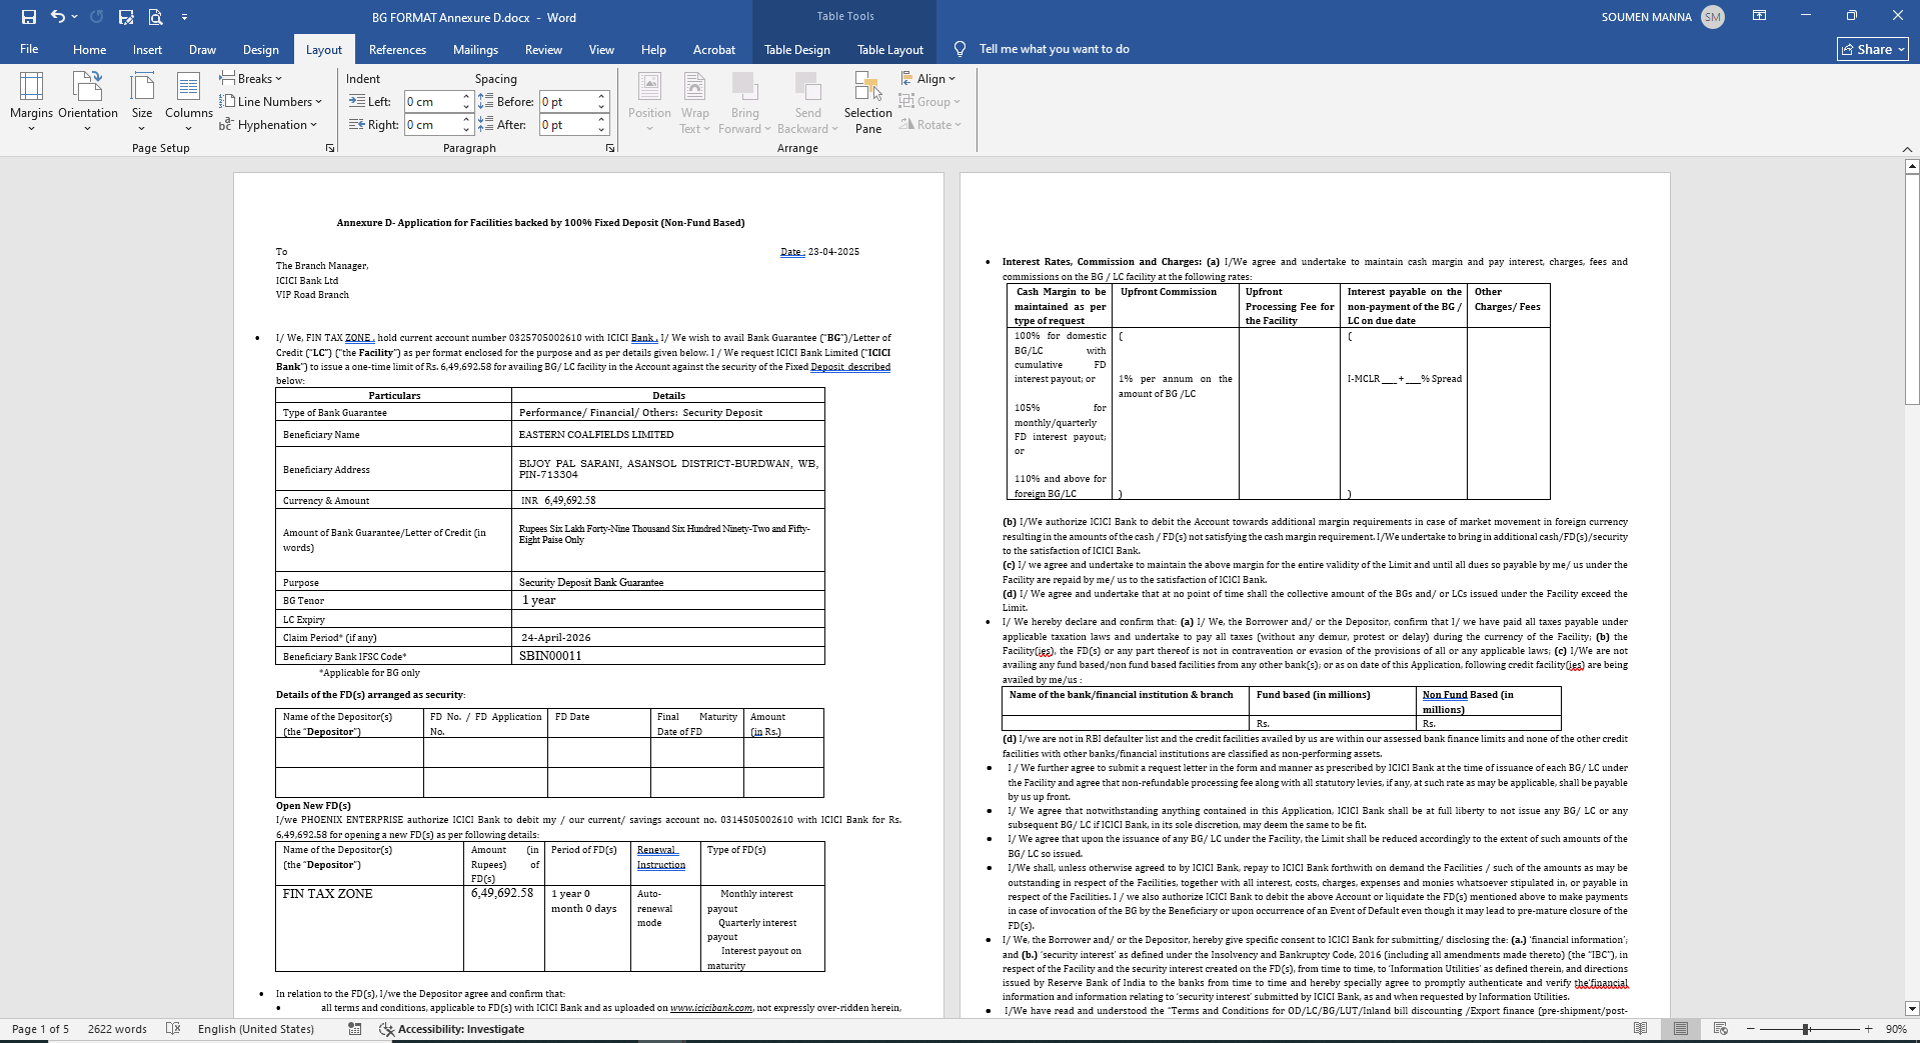This screenshot has height=1043, width=1920.
Task: Click the Spacing After input field
Action: [567, 125]
